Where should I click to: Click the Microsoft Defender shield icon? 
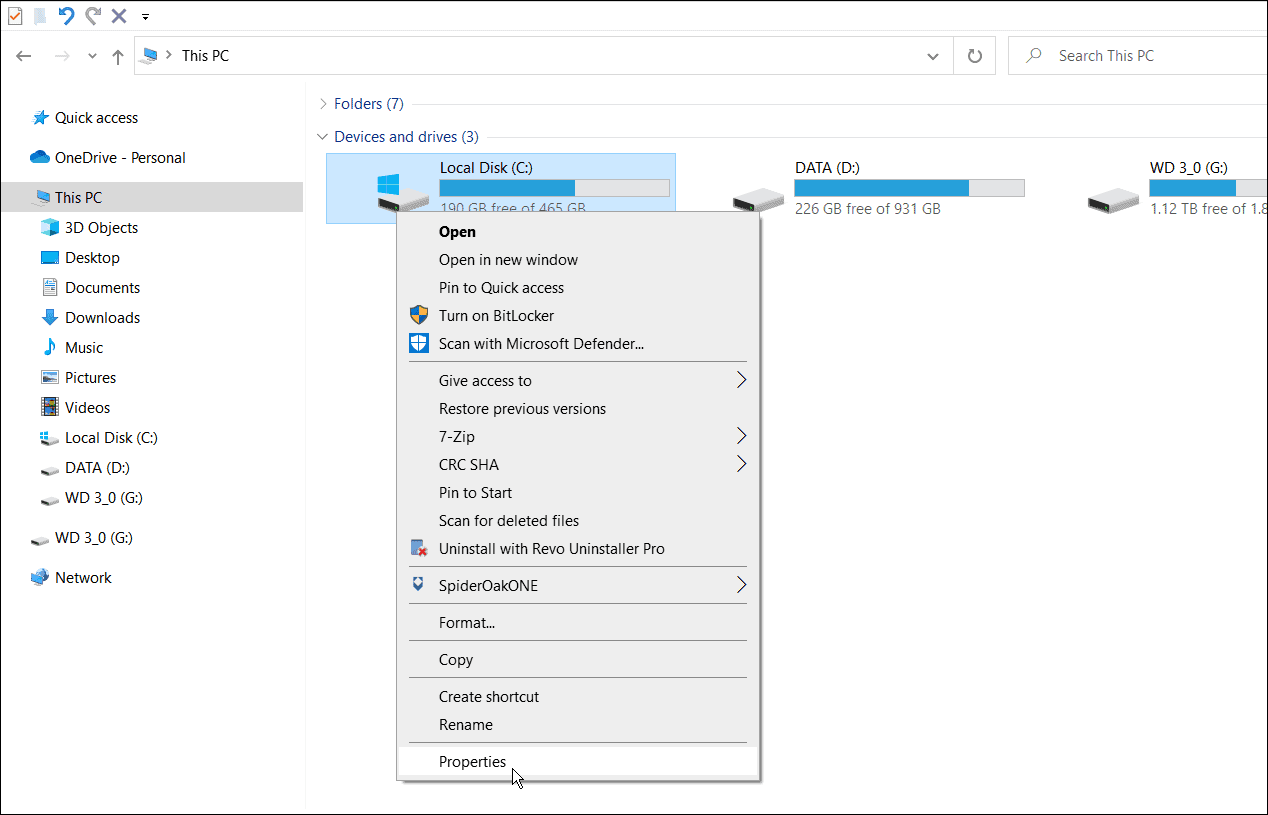click(418, 343)
